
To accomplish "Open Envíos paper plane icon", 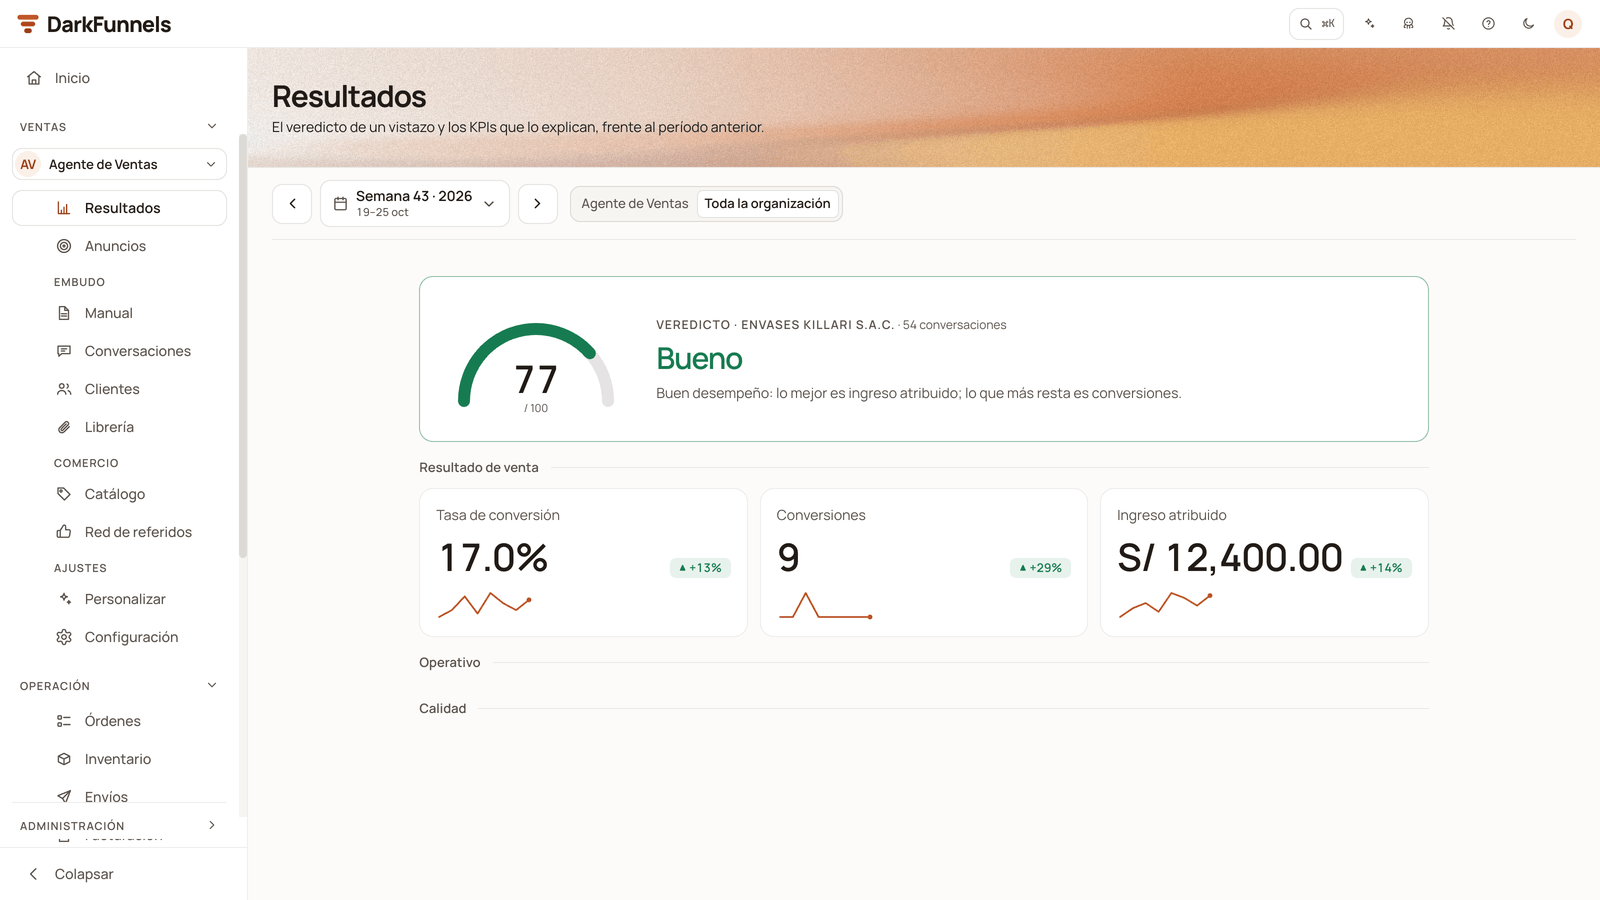I will [64, 796].
